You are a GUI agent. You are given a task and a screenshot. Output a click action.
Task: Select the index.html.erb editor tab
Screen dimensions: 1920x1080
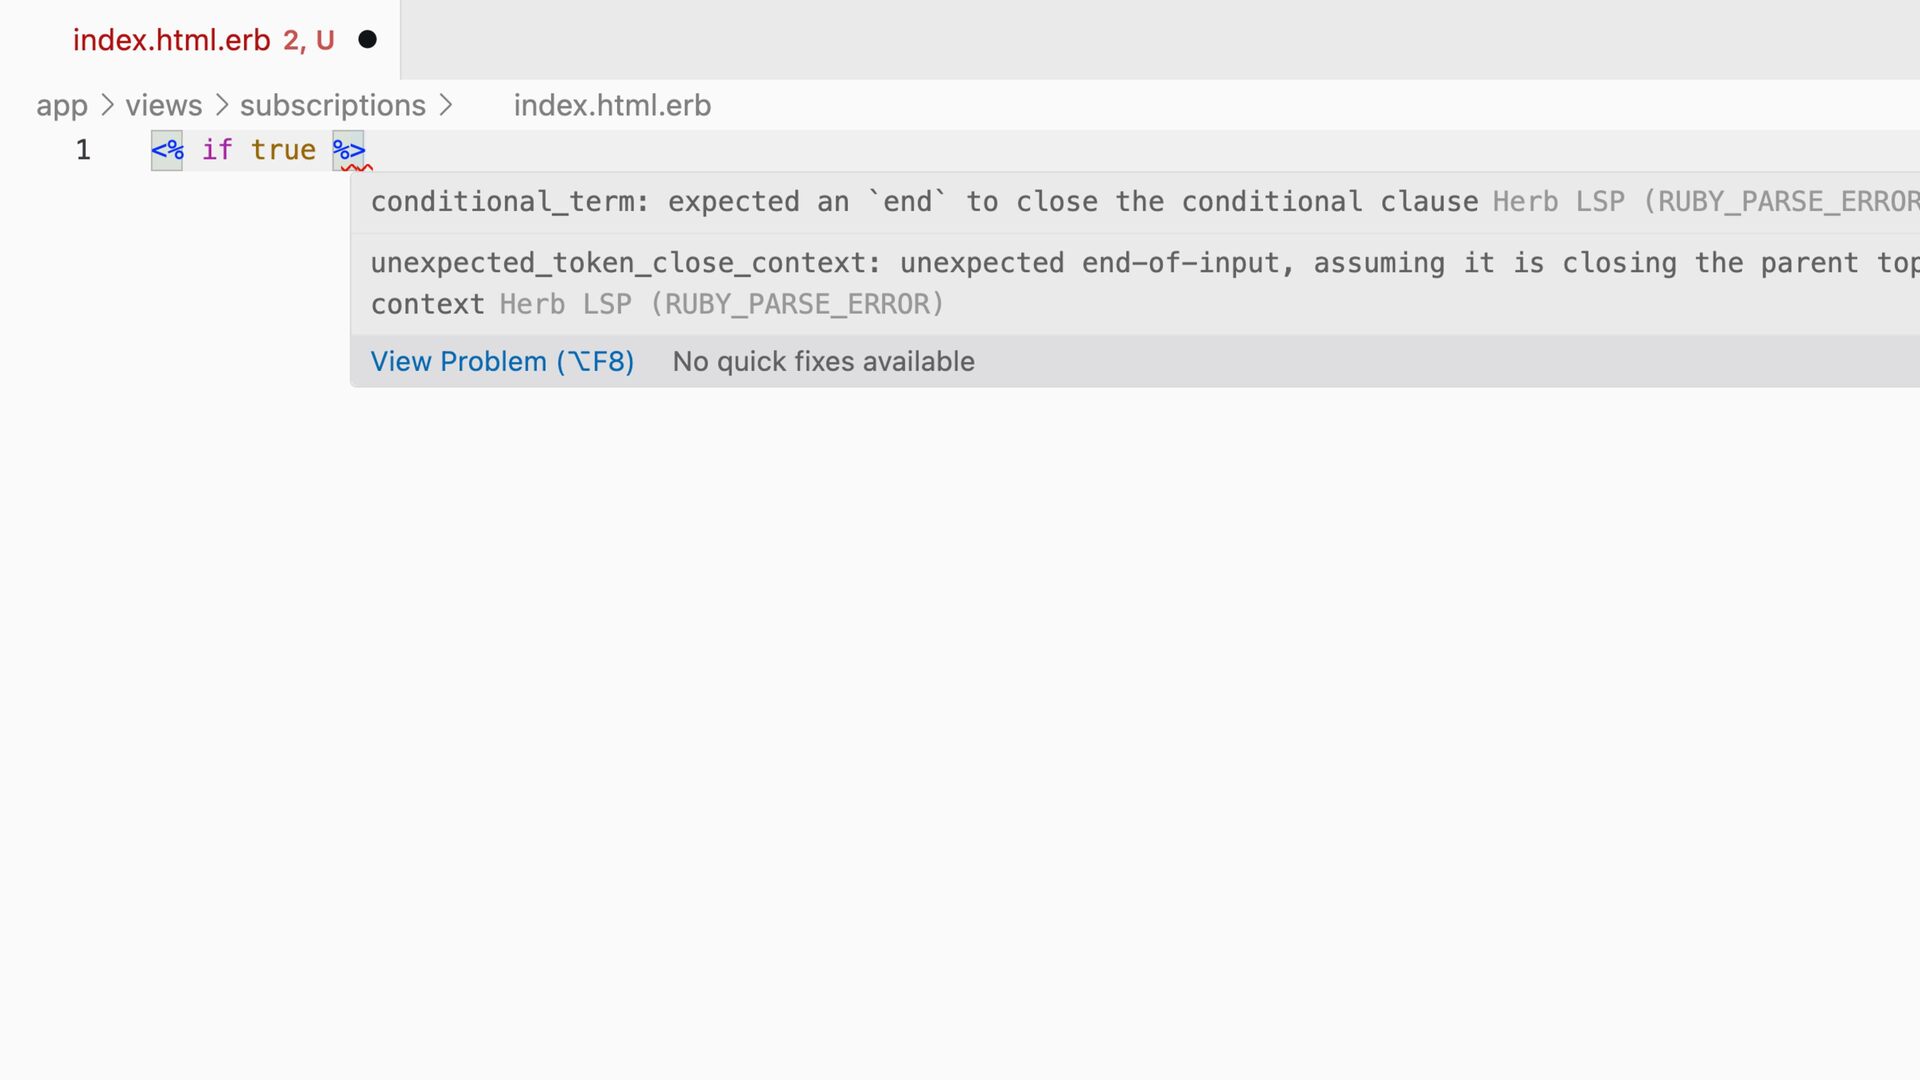171,40
